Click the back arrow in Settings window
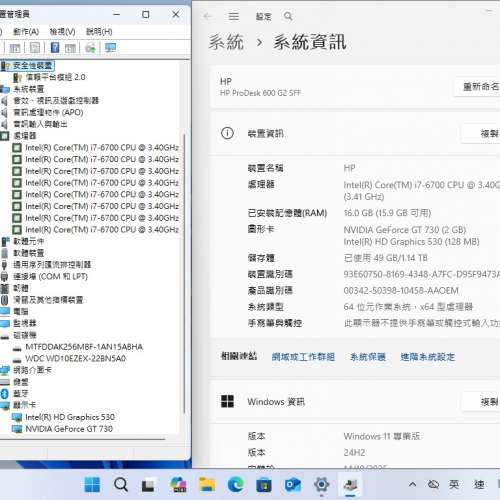 [208, 16]
